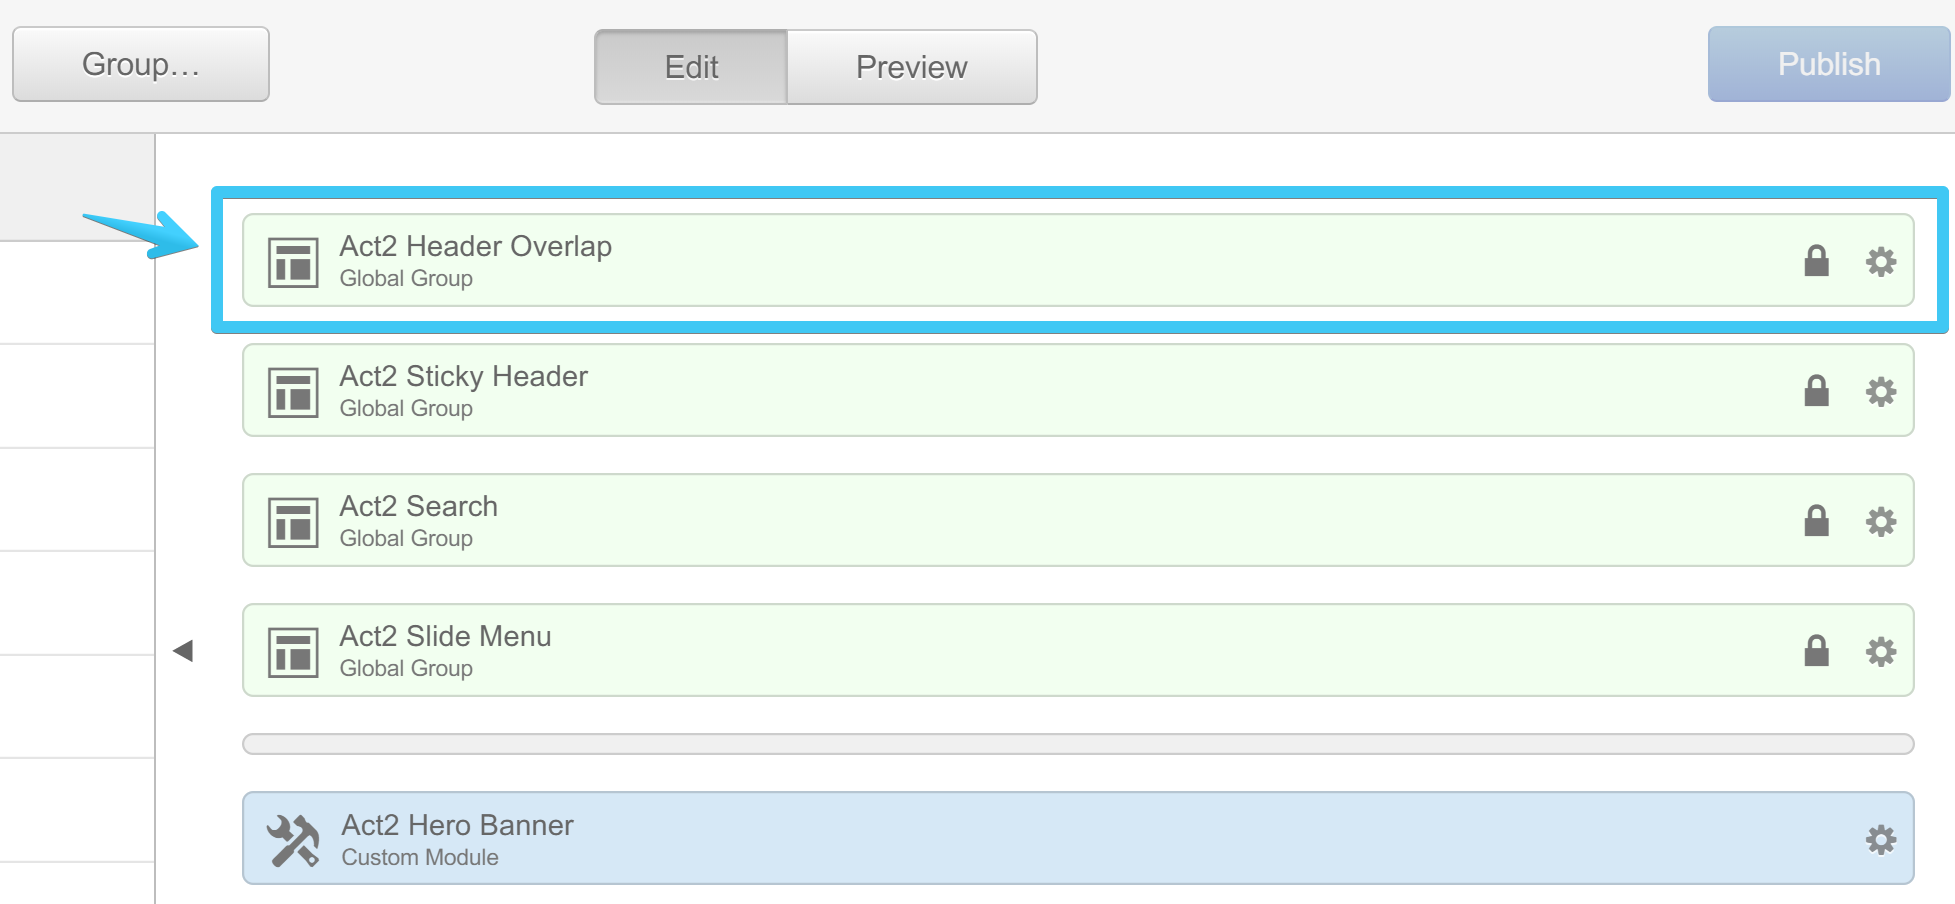Click layout icon of Act2 Search group
The image size is (1955, 904).
(293, 522)
